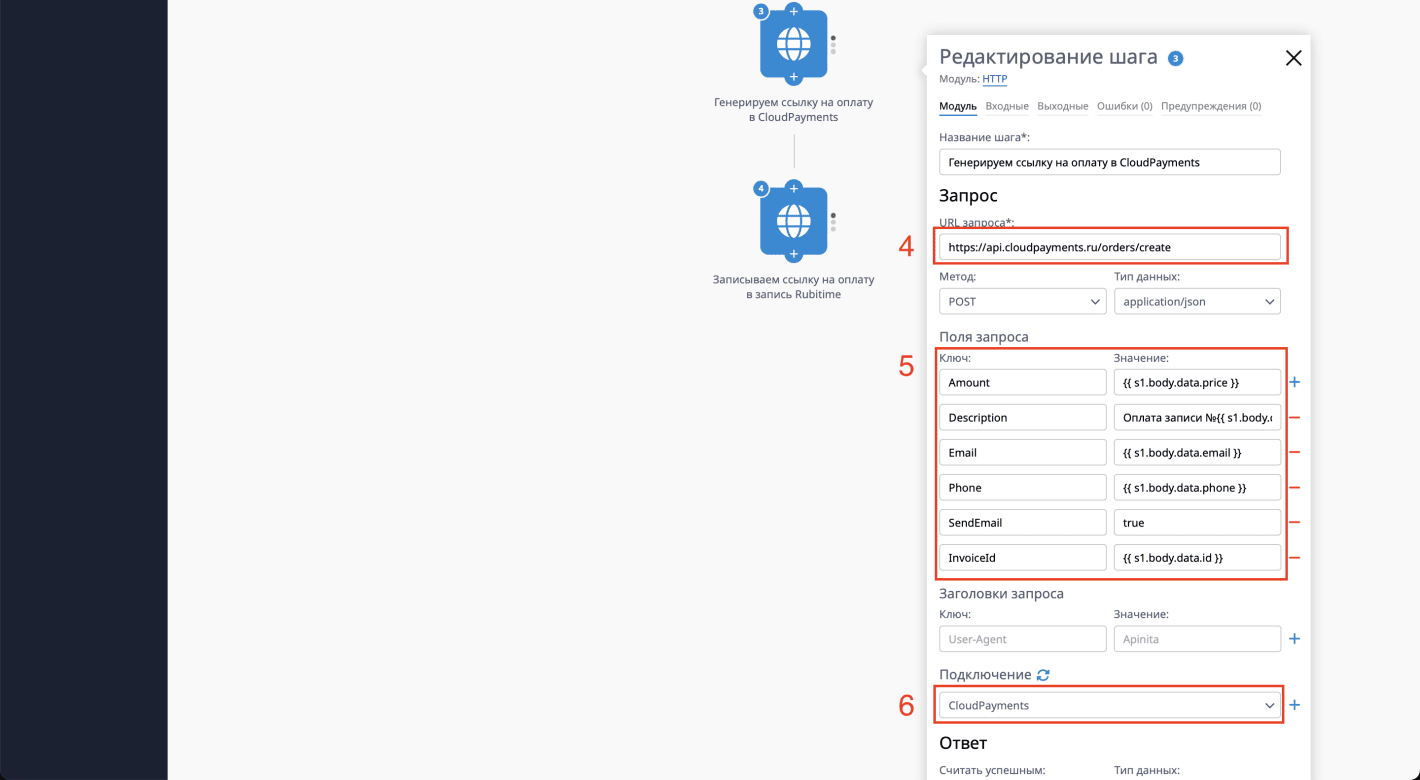Remove the Description field using its minus icon
This screenshot has width=1420, height=780.
tap(1294, 417)
